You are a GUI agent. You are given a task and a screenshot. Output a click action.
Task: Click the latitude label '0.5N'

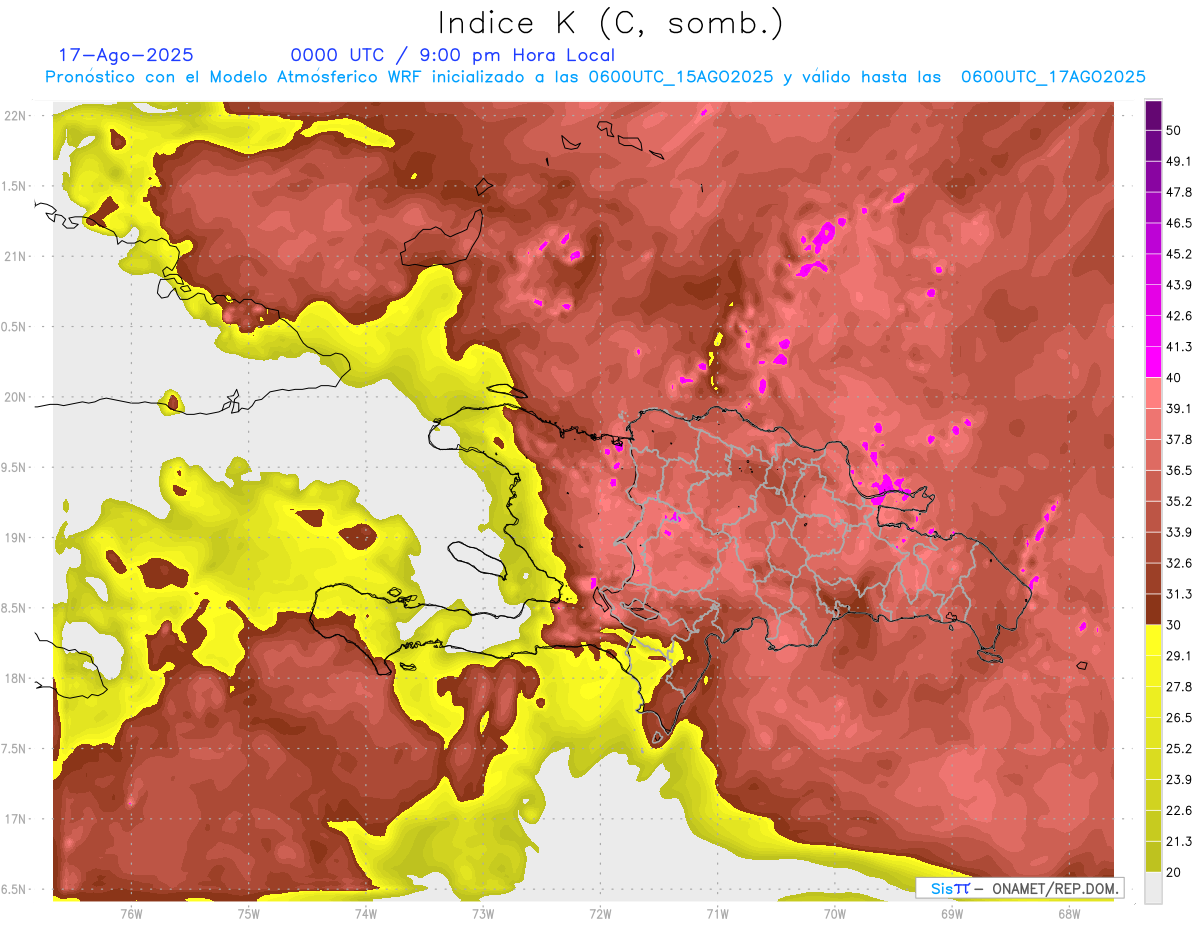[x=13, y=327]
